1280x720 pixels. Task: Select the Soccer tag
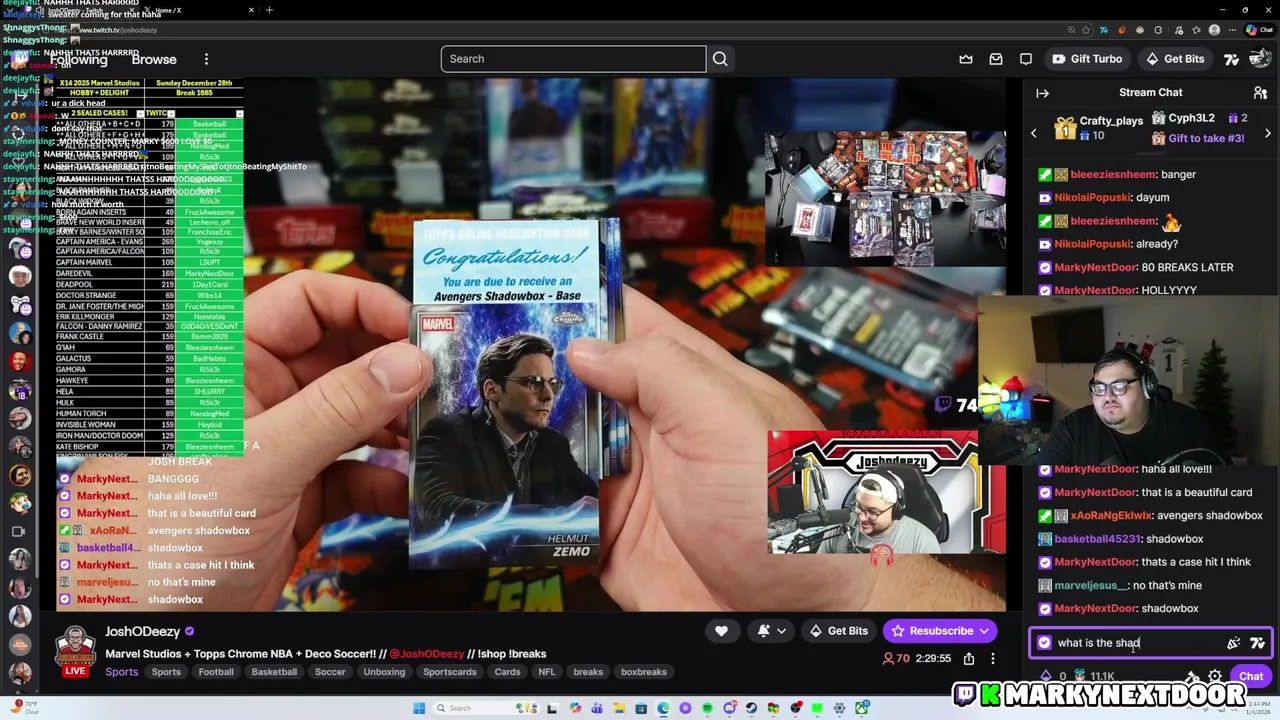330,672
